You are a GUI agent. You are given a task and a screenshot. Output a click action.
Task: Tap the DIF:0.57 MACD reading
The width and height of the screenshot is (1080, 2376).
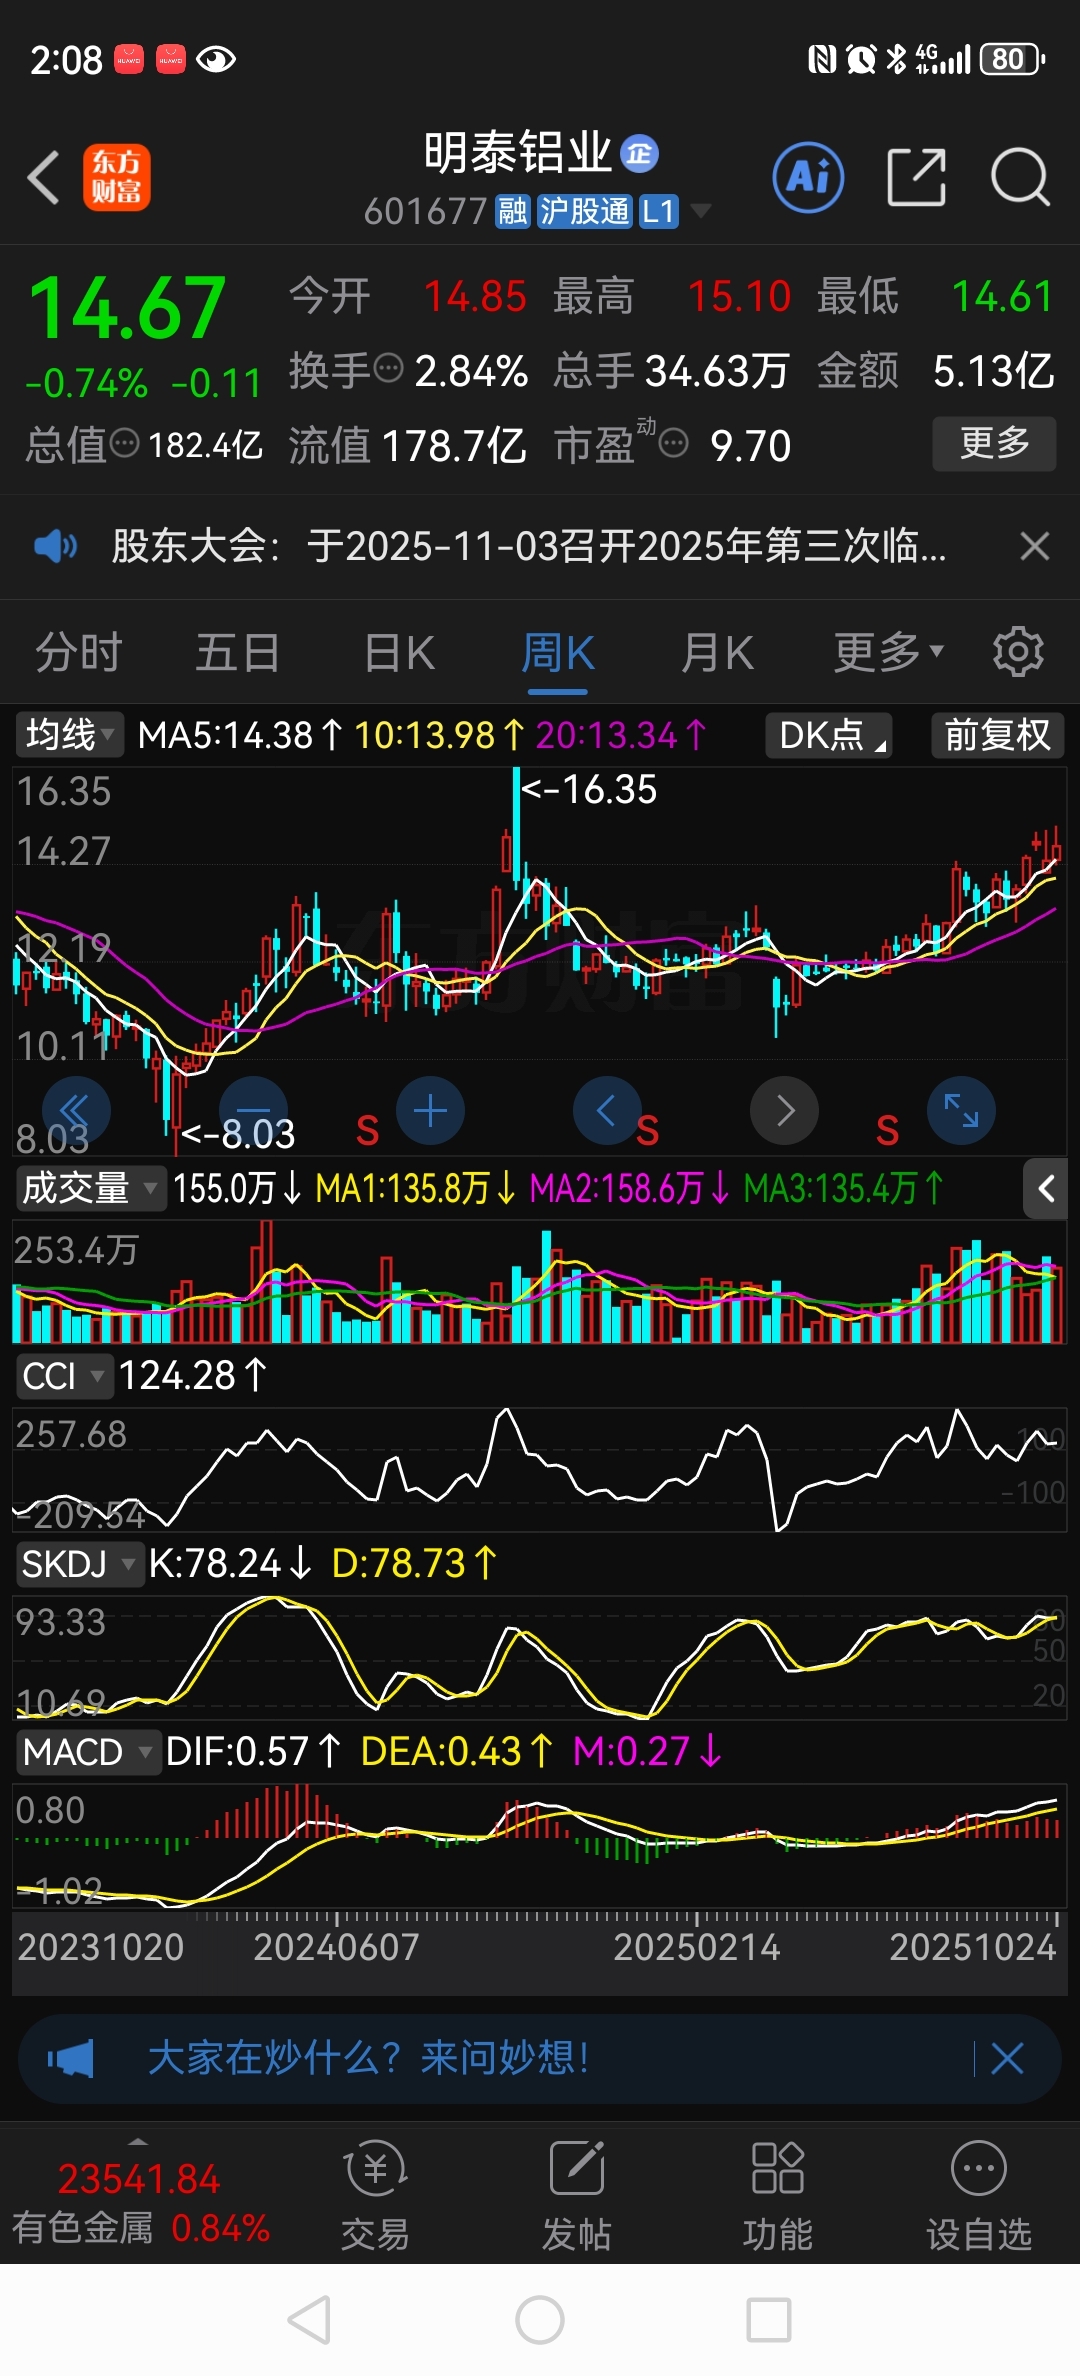click(x=253, y=1752)
